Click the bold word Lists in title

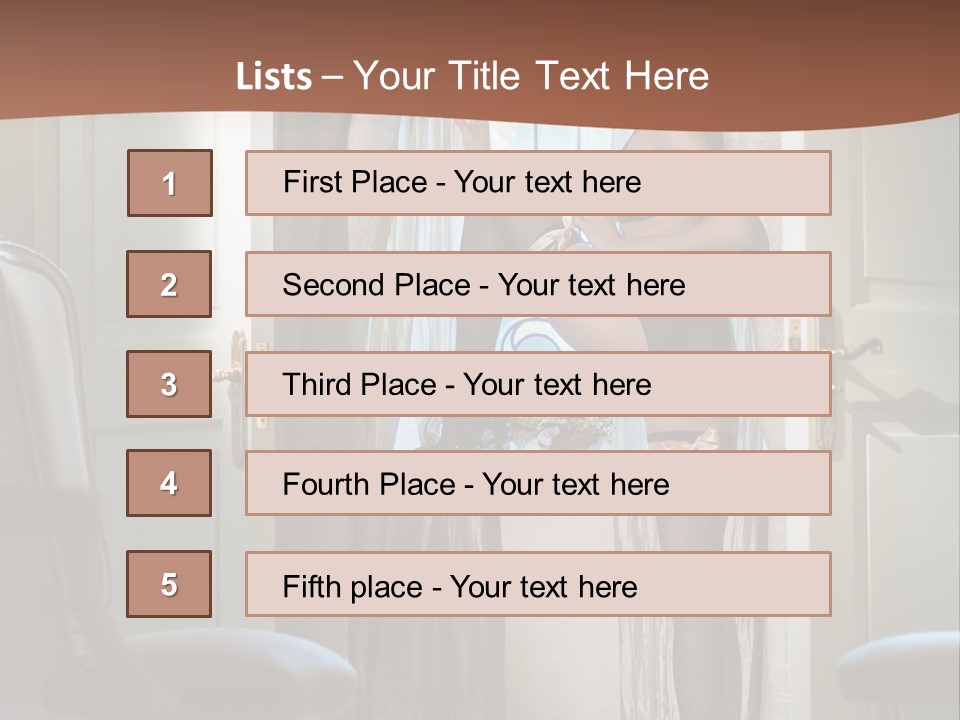(274, 77)
